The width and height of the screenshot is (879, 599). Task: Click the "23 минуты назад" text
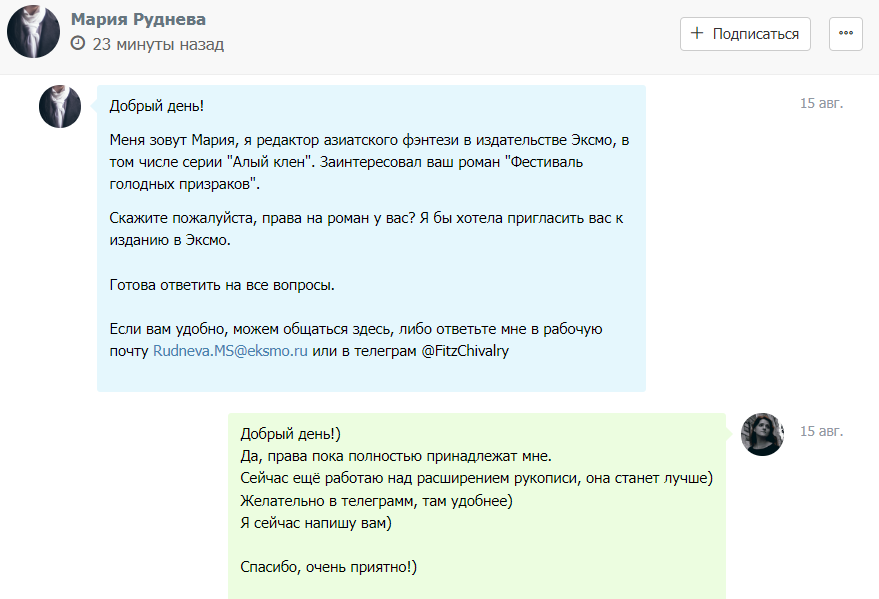tap(158, 44)
